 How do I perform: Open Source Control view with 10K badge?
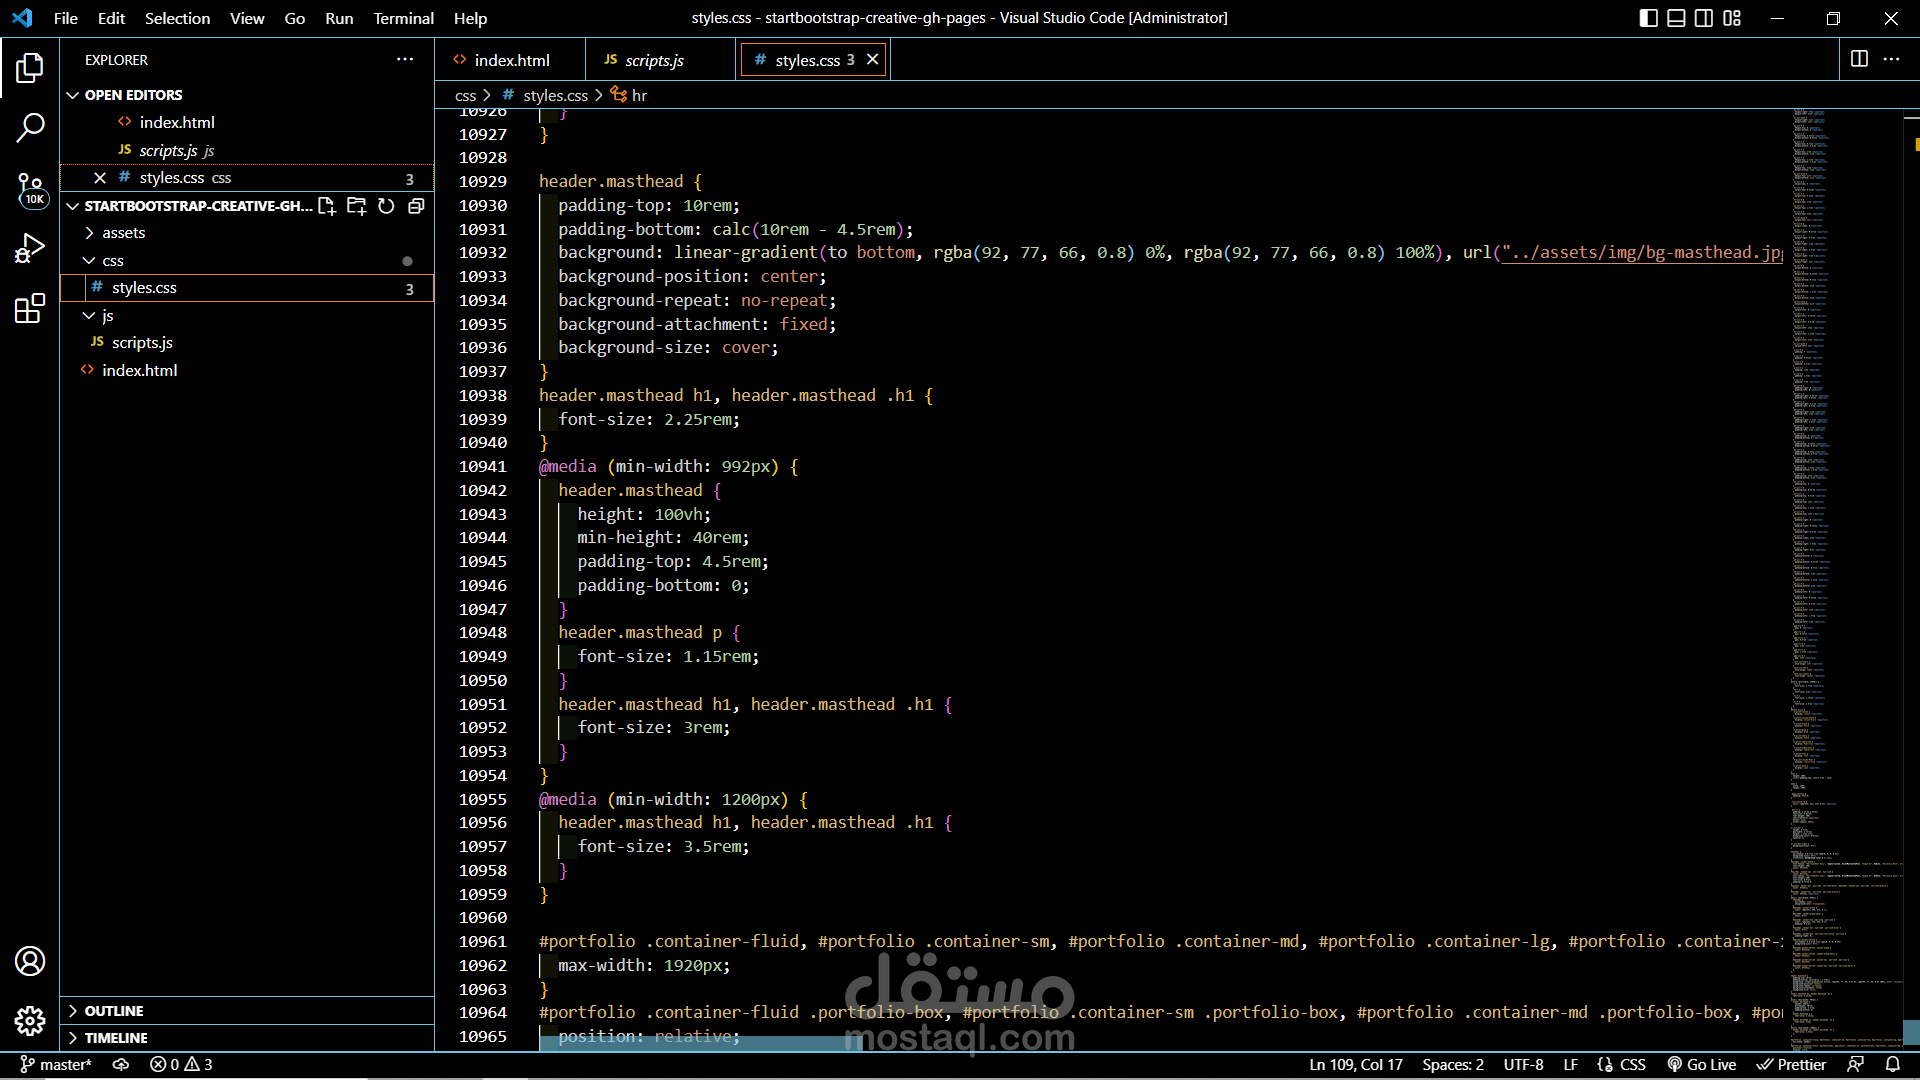(x=30, y=188)
